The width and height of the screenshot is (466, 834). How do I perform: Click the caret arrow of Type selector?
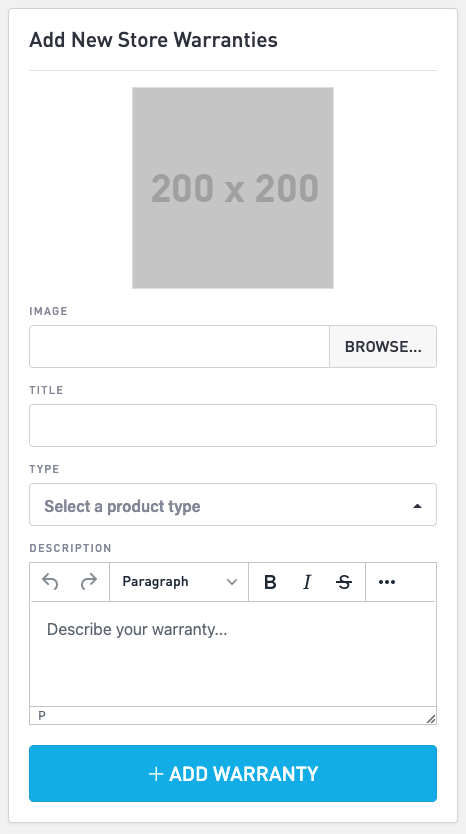(x=418, y=506)
